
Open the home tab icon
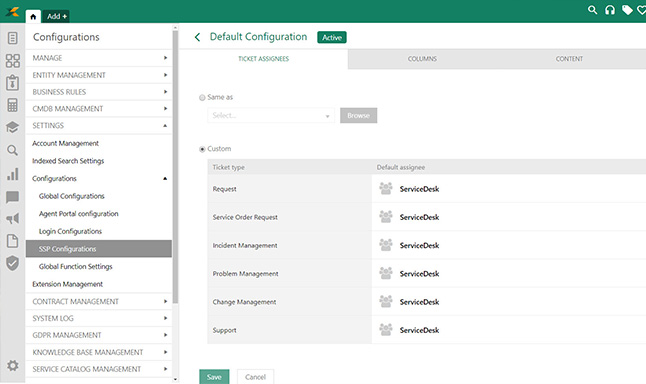(33, 16)
